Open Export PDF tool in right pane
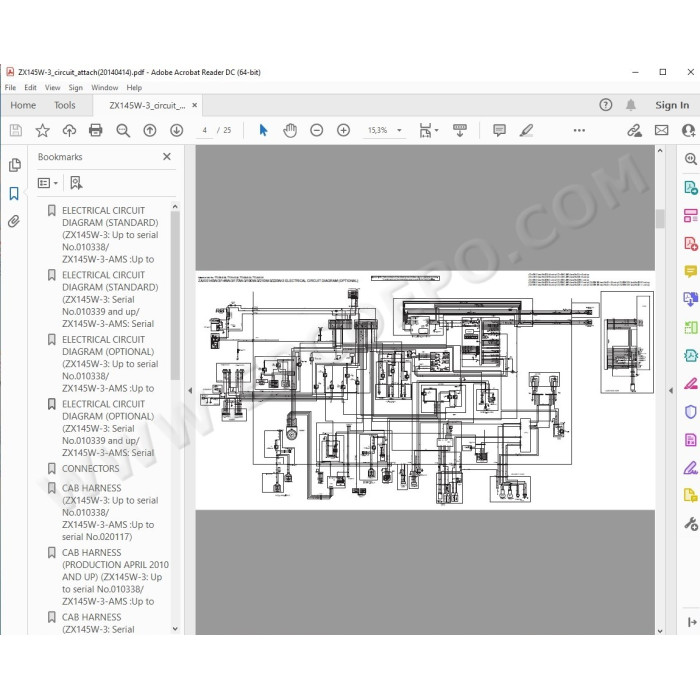 coord(690,188)
